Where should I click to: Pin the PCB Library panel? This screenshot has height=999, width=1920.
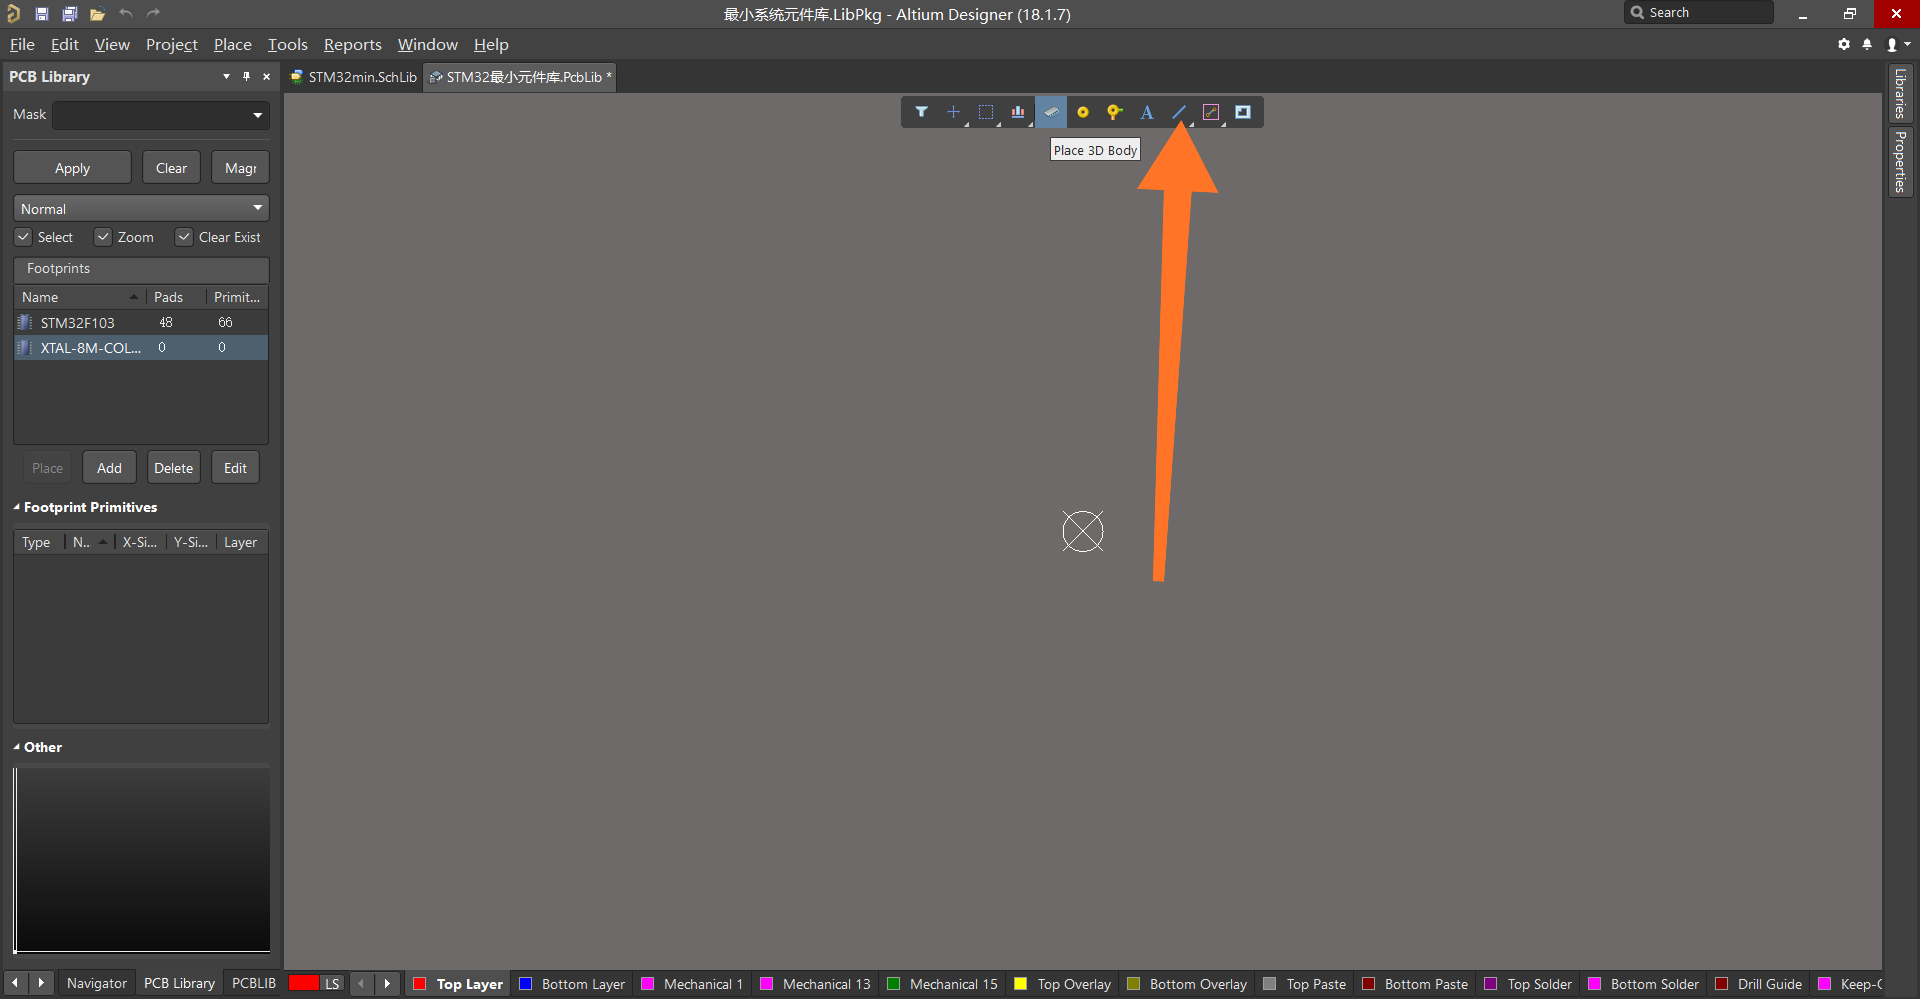[246, 76]
